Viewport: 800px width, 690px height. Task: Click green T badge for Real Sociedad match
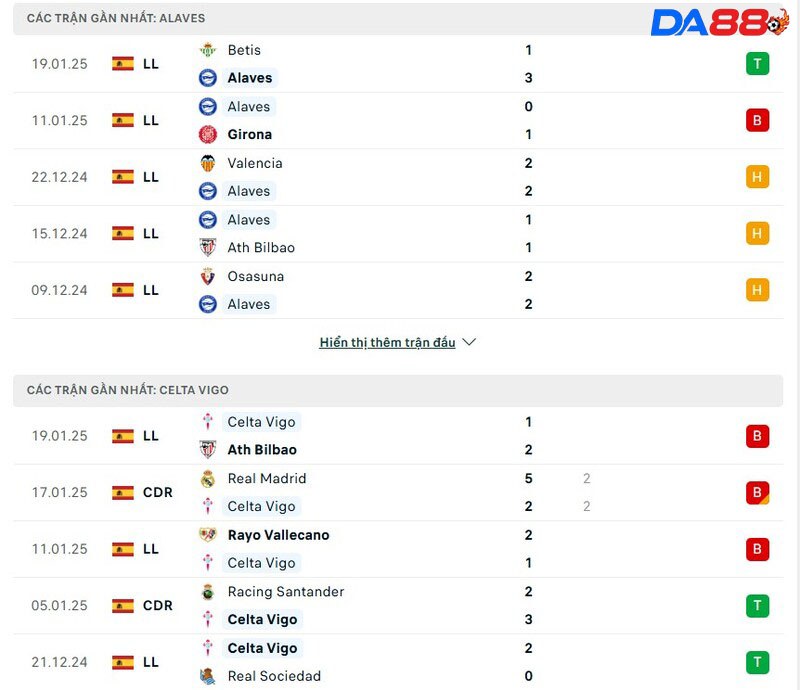(757, 662)
